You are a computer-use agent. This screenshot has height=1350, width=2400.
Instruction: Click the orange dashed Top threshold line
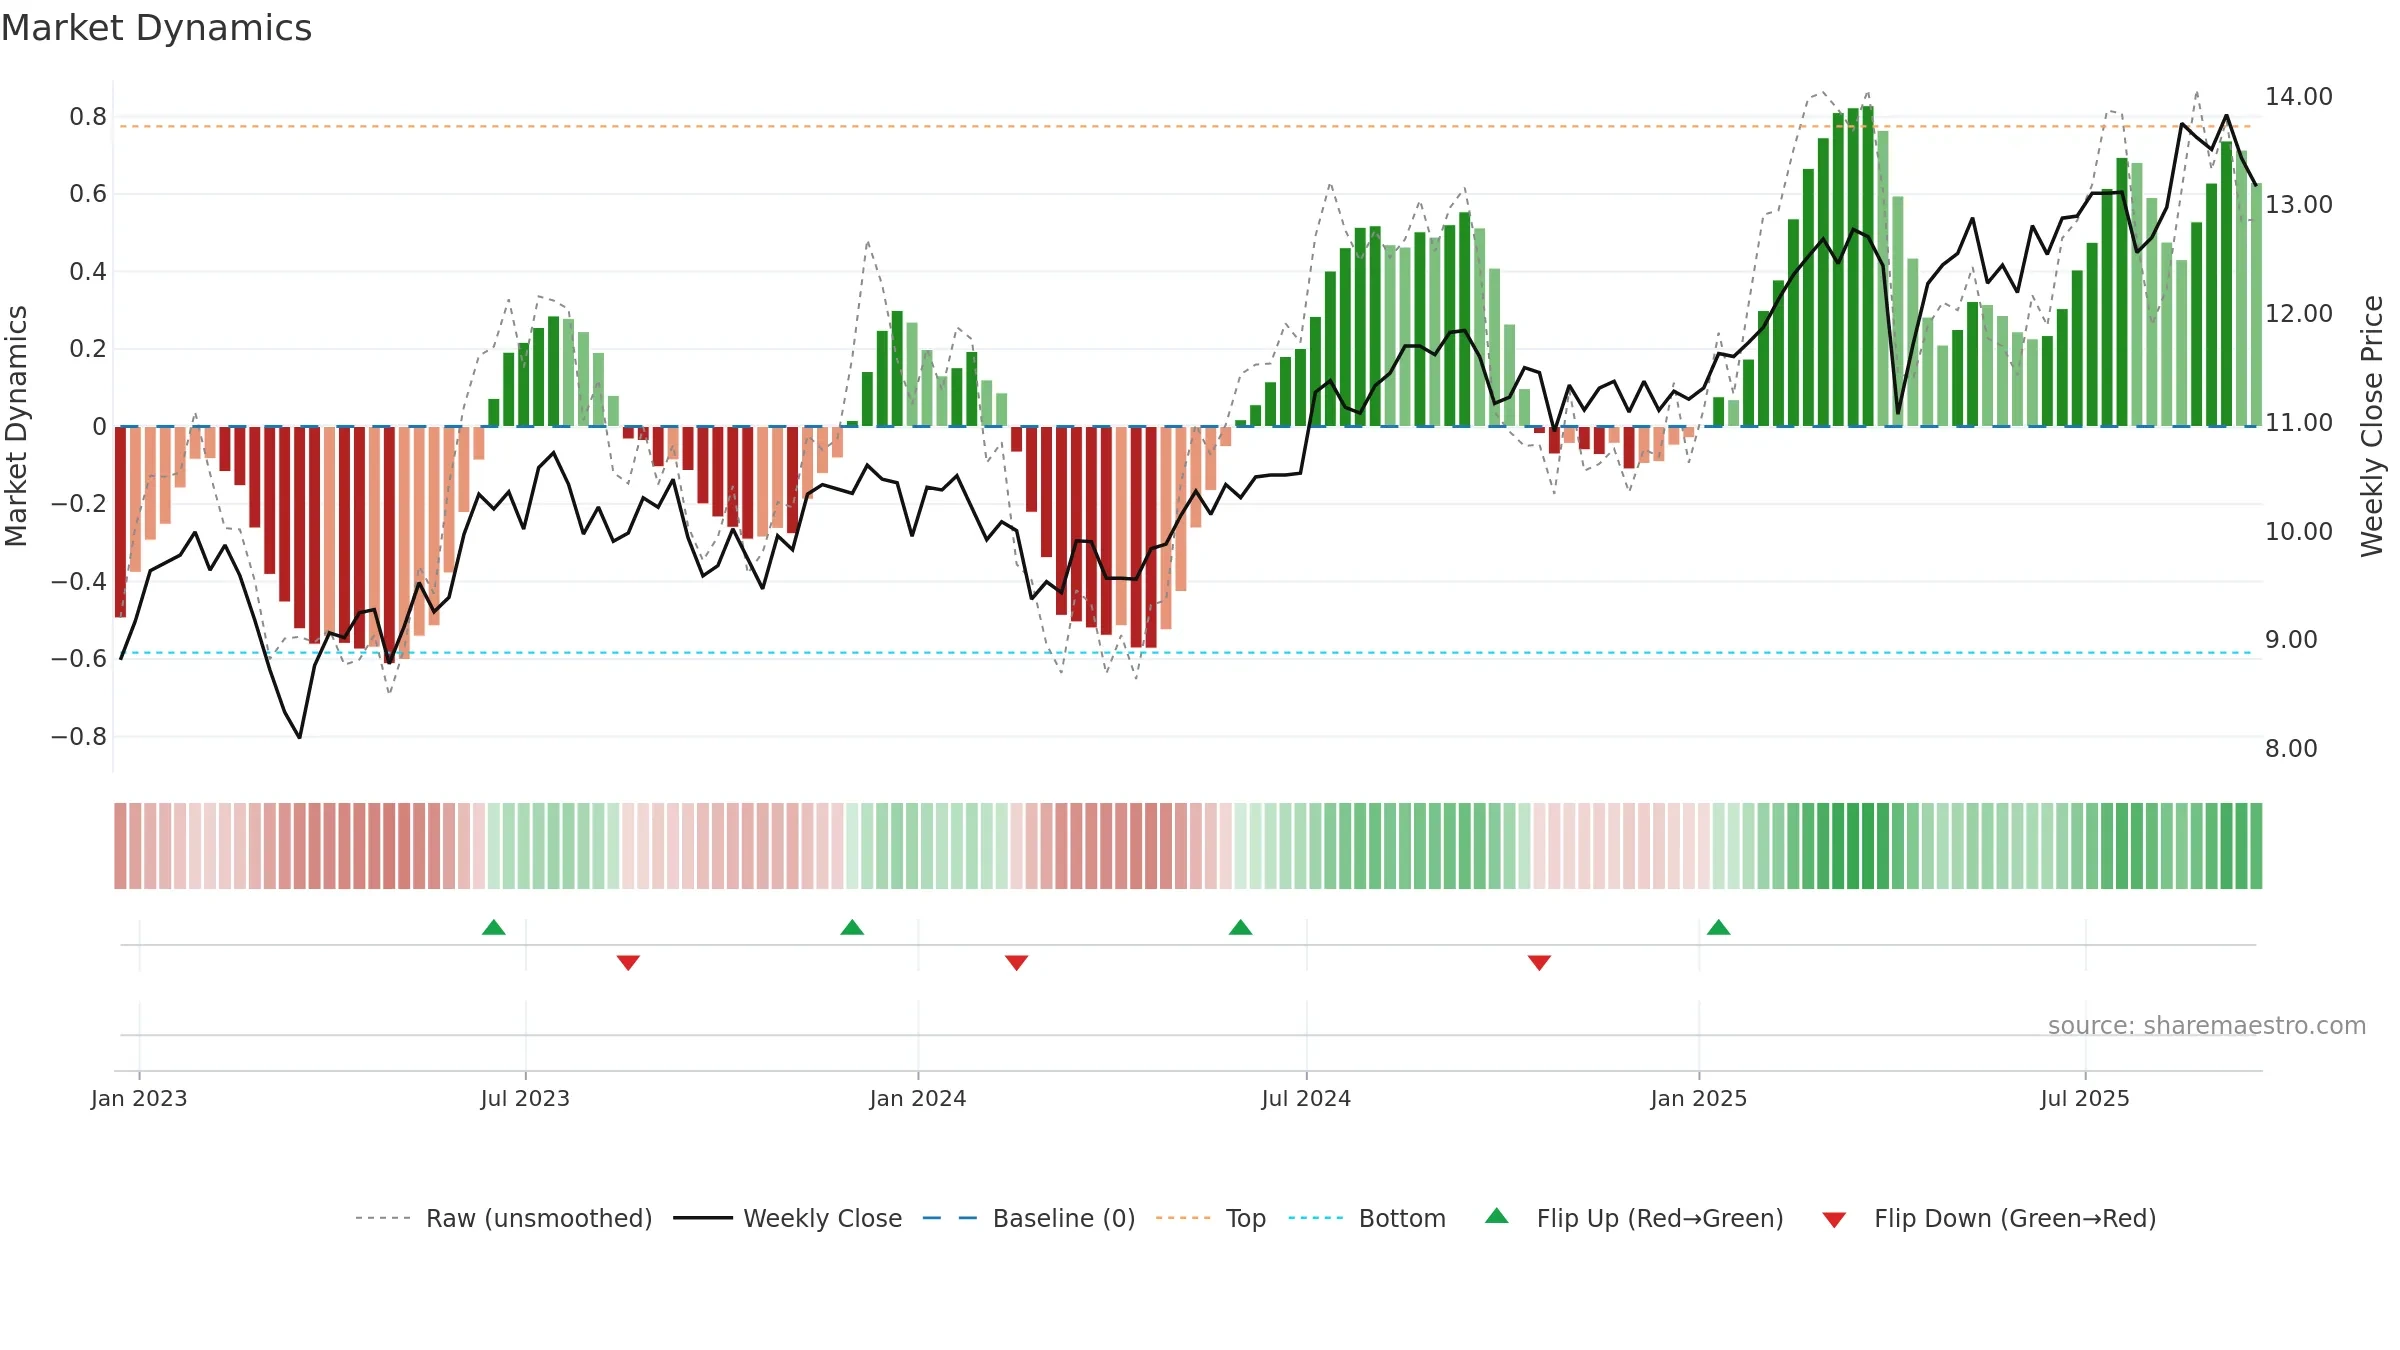1185,126
